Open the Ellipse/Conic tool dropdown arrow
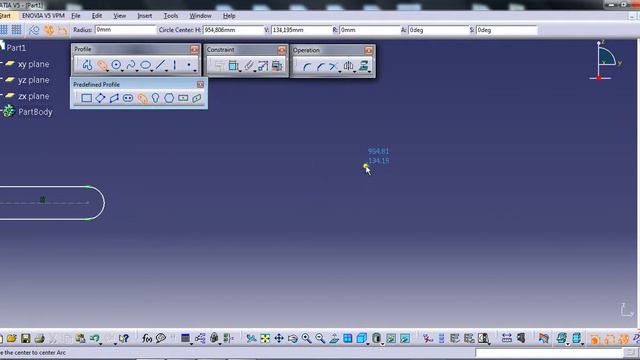Screen dimensions: 640x360 [151, 71]
